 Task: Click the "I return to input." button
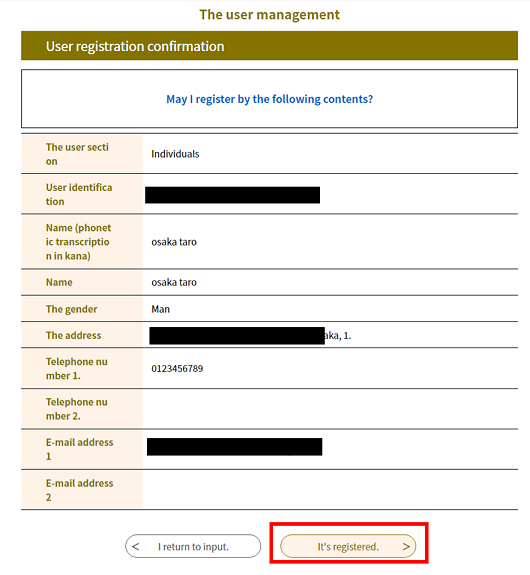[193, 546]
